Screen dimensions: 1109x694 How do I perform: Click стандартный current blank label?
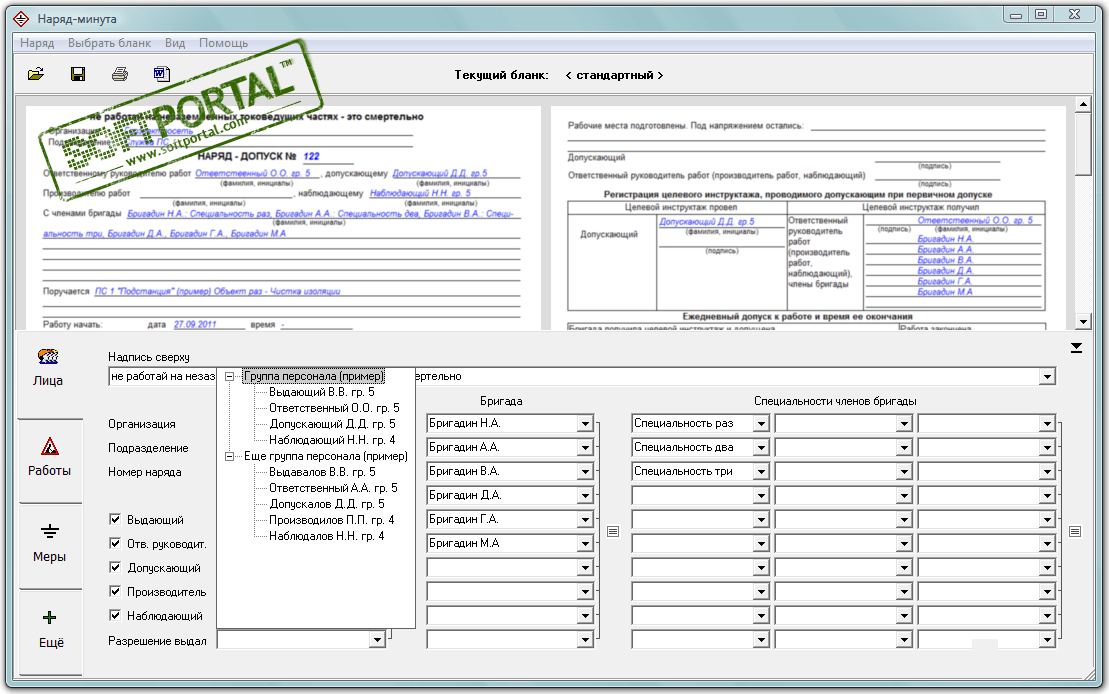[x=615, y=75]
